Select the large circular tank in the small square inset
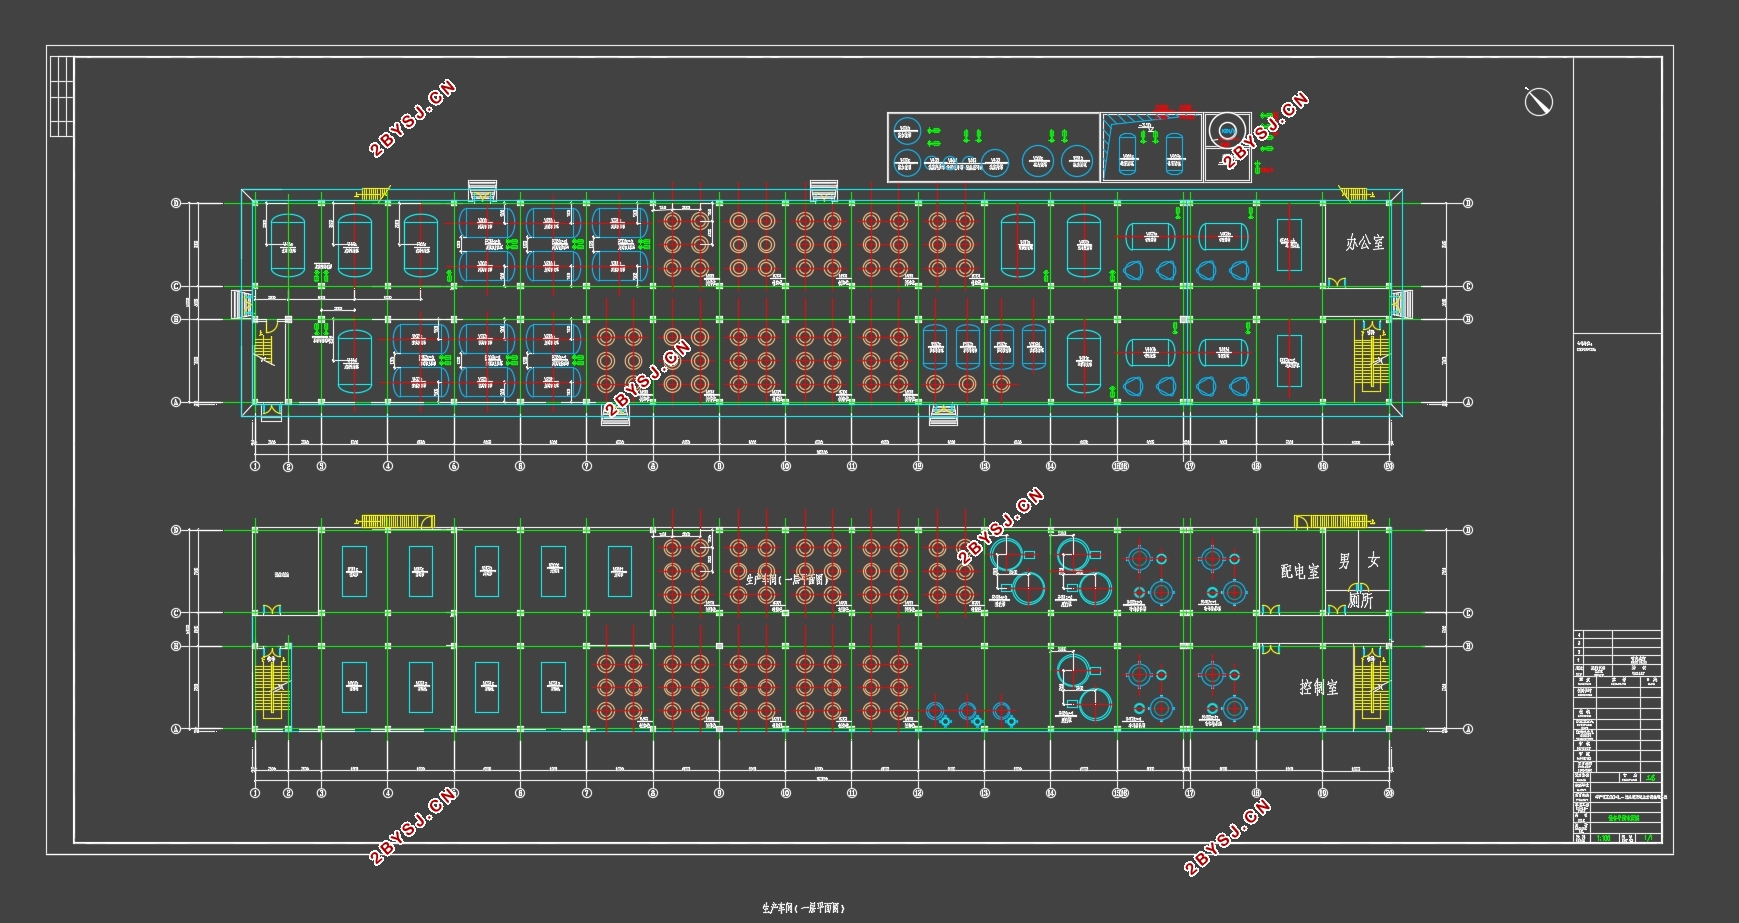This screenshot has height=923, width=1739. click(x=1226, y=131)
